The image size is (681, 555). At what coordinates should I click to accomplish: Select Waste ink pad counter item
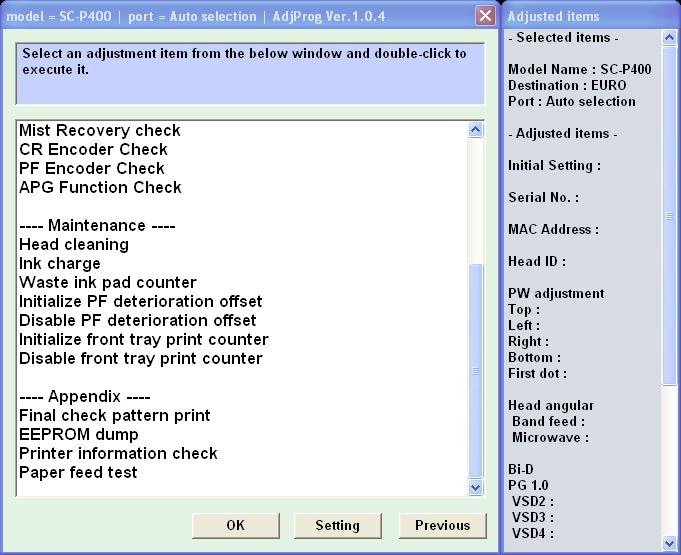108,283
